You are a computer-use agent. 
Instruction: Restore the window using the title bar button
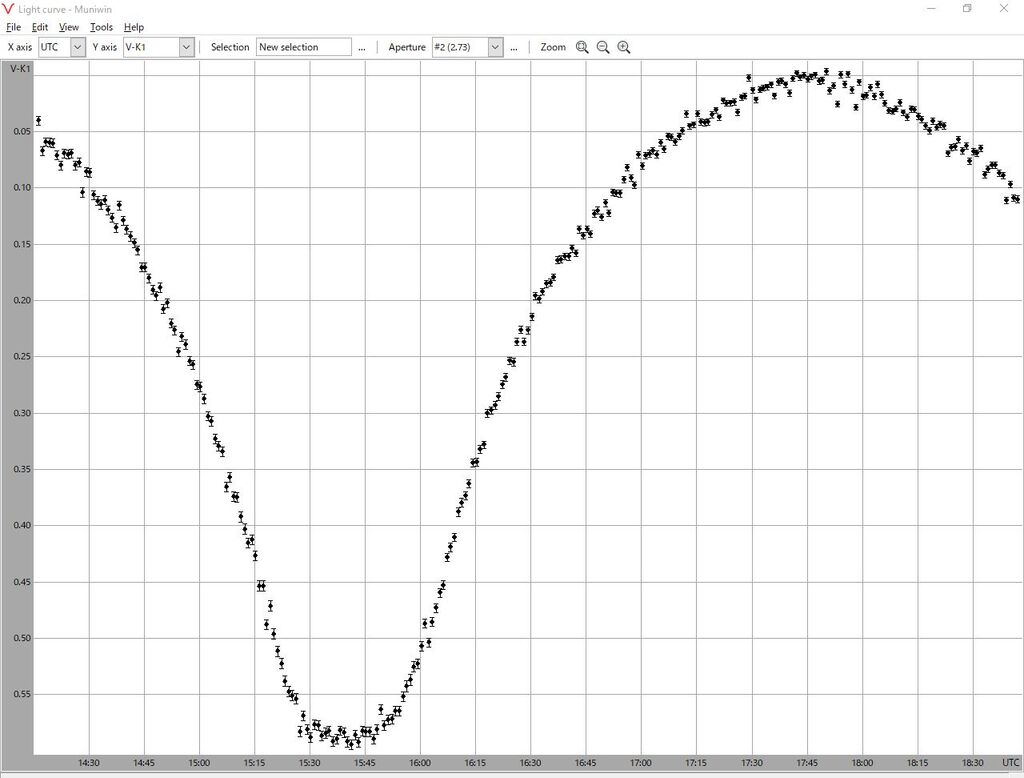[967, 9]
